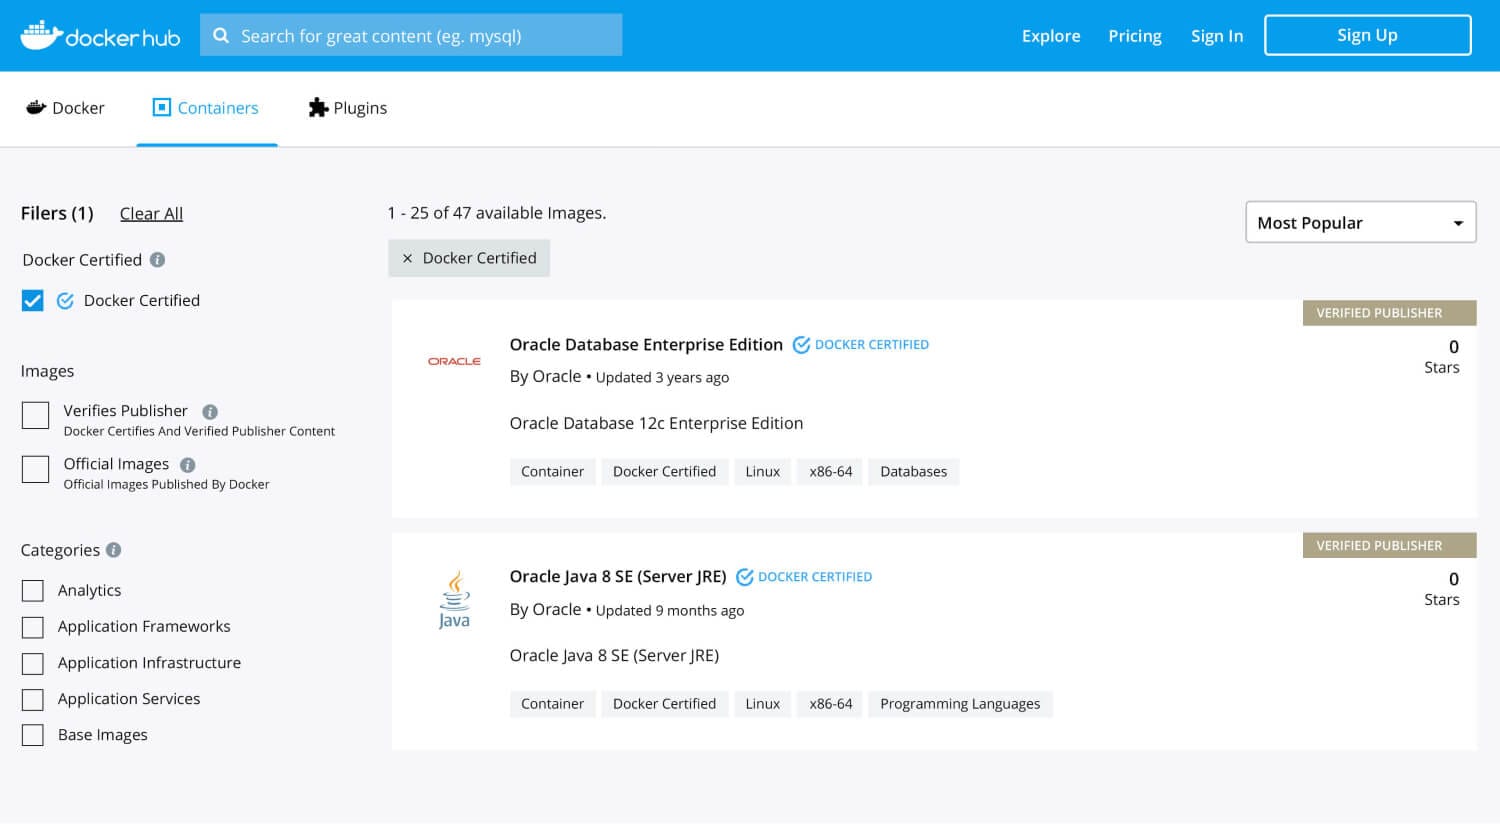Click the blue Docker Certified badge on Oracle Database
The height and width of the screenshot is (824, 1500).
[x=860, y=344]
